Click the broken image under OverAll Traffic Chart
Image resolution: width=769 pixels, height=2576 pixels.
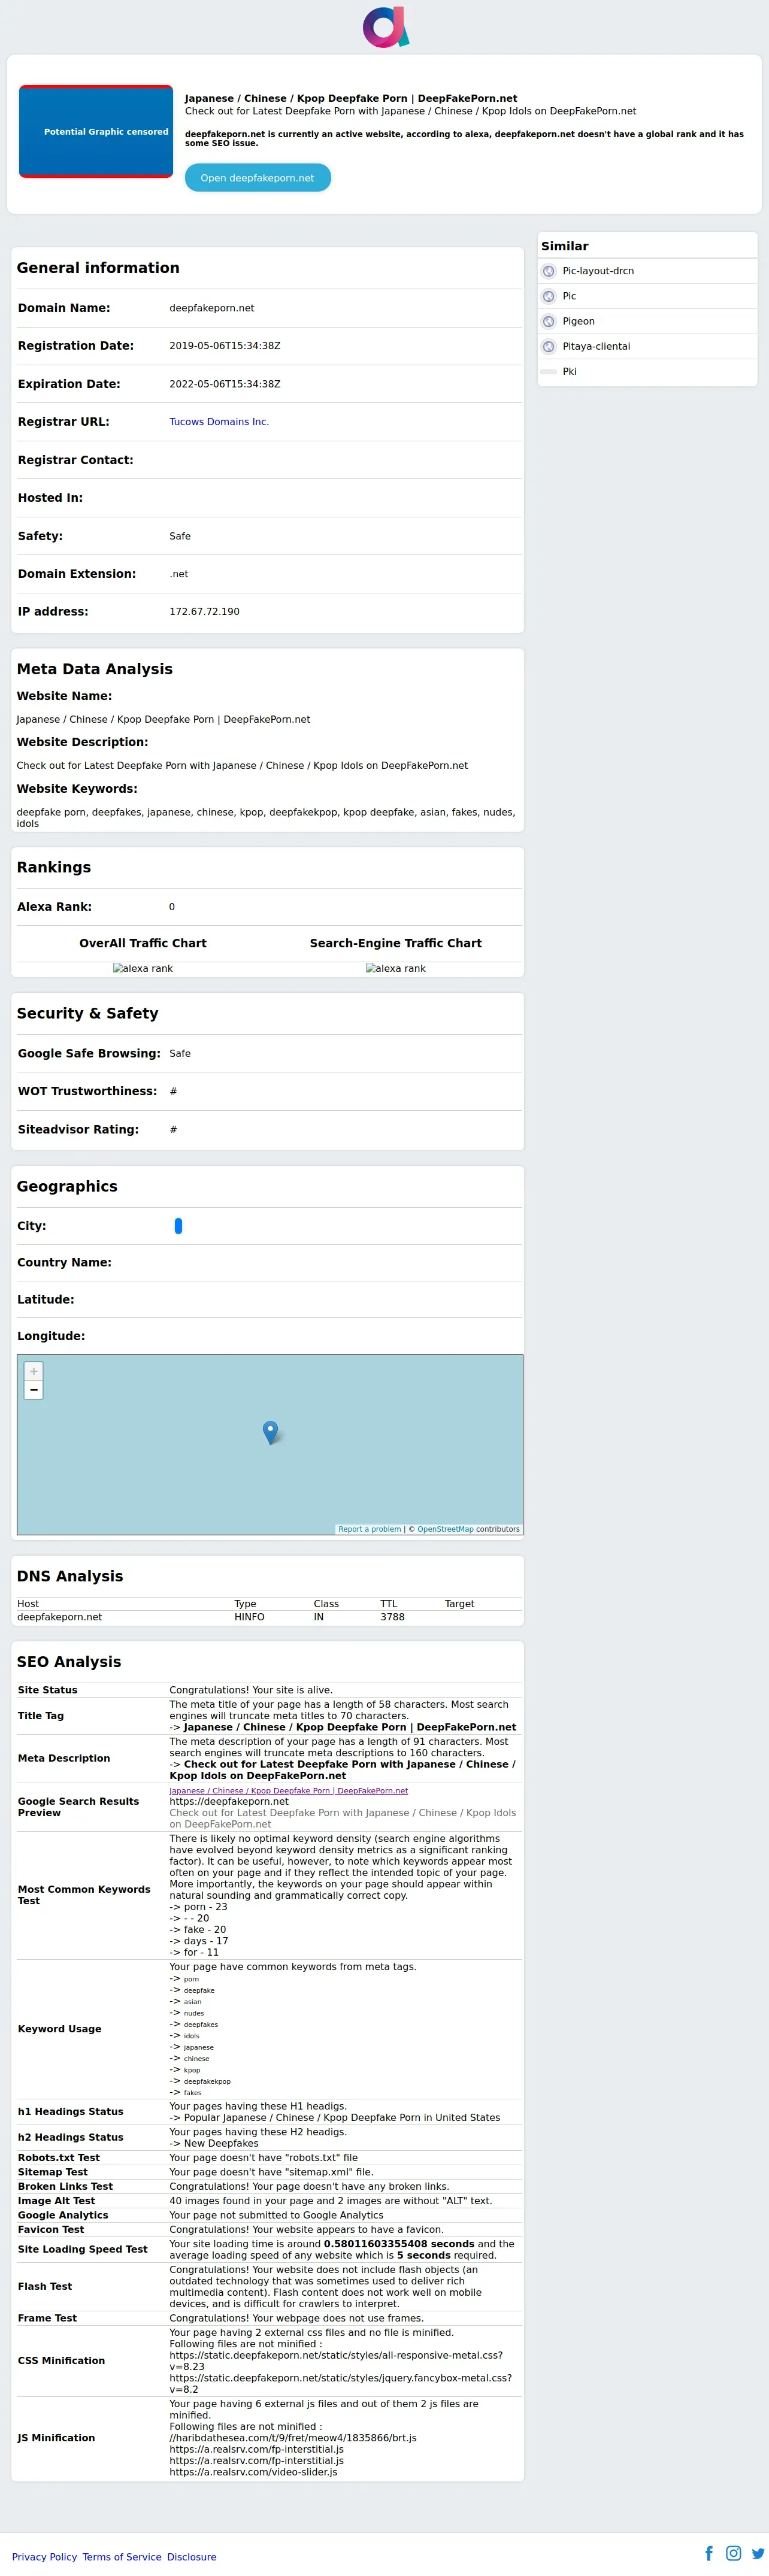pyautogui.click(x=143, y=969)
